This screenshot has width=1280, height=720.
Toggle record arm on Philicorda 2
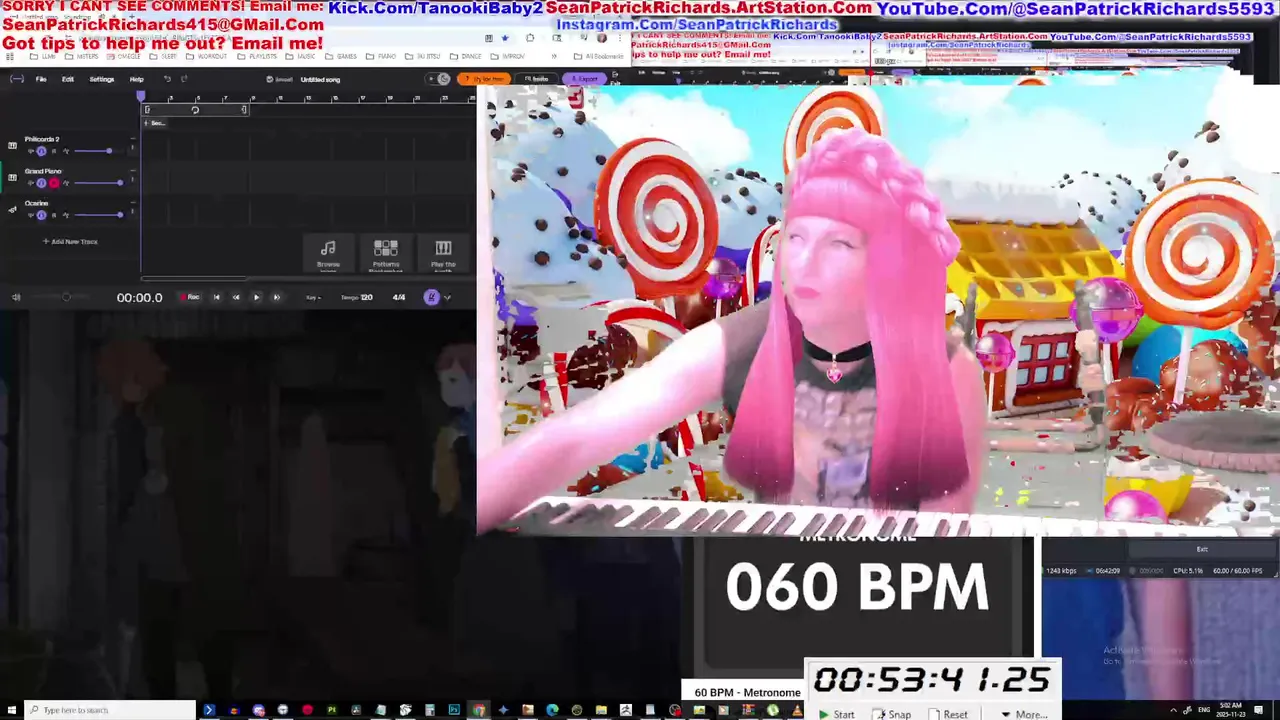pyautogui.click(x=54, y=151)
